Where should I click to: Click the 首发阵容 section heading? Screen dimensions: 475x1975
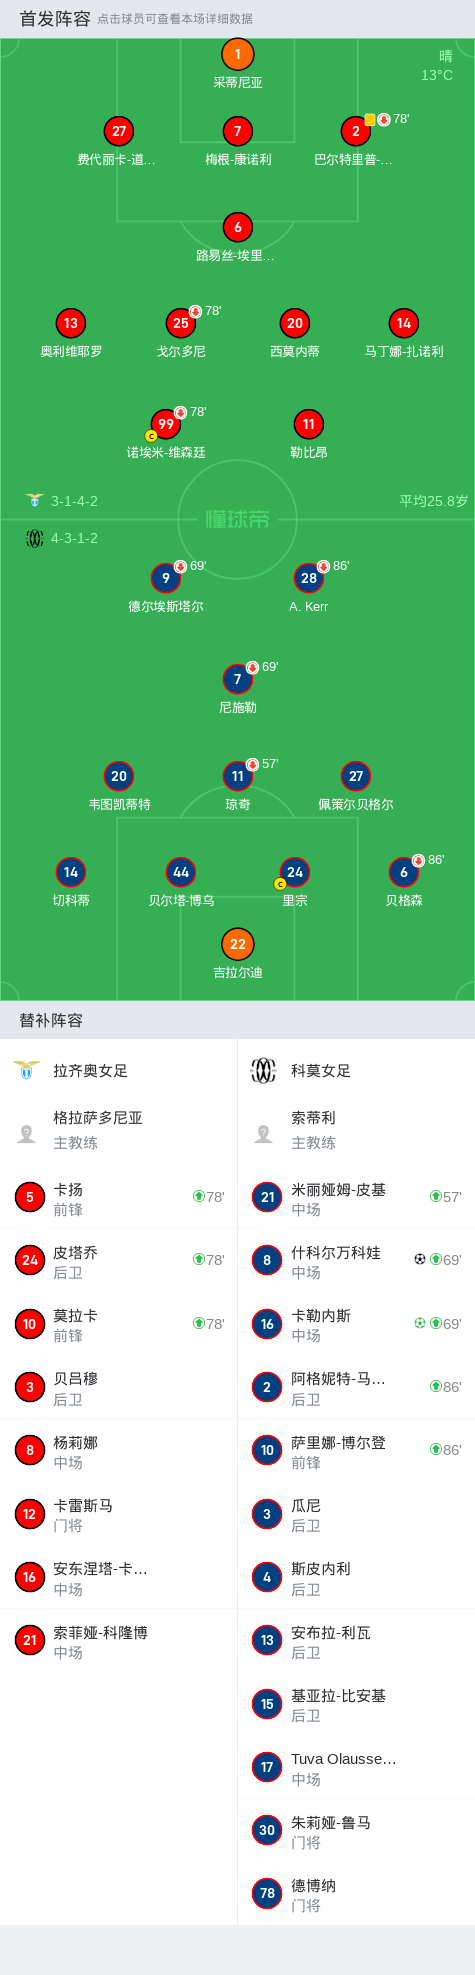coord(55,18)
